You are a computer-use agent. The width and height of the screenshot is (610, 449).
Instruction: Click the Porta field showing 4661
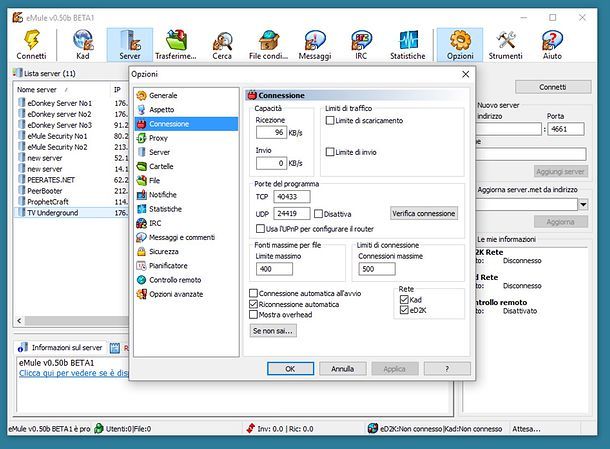click(566, 129)
